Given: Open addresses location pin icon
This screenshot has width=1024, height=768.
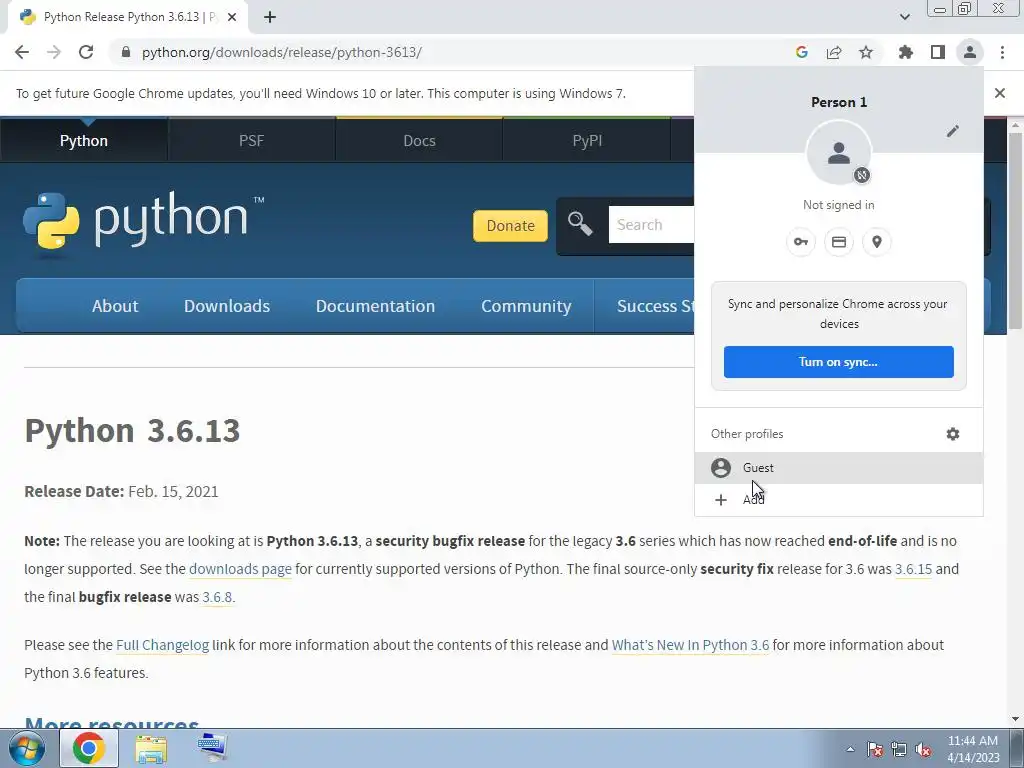Looking at the screenshot, I should [x=876, y=242].
